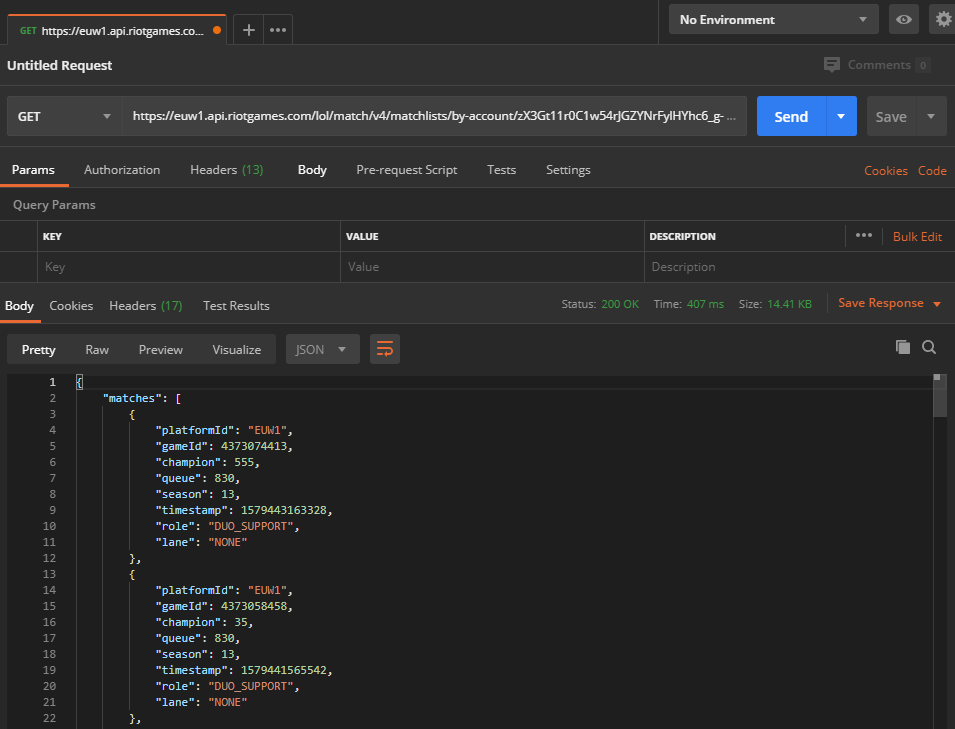
Task: Click gameId value 4373058458
Action: coord(256,606)
